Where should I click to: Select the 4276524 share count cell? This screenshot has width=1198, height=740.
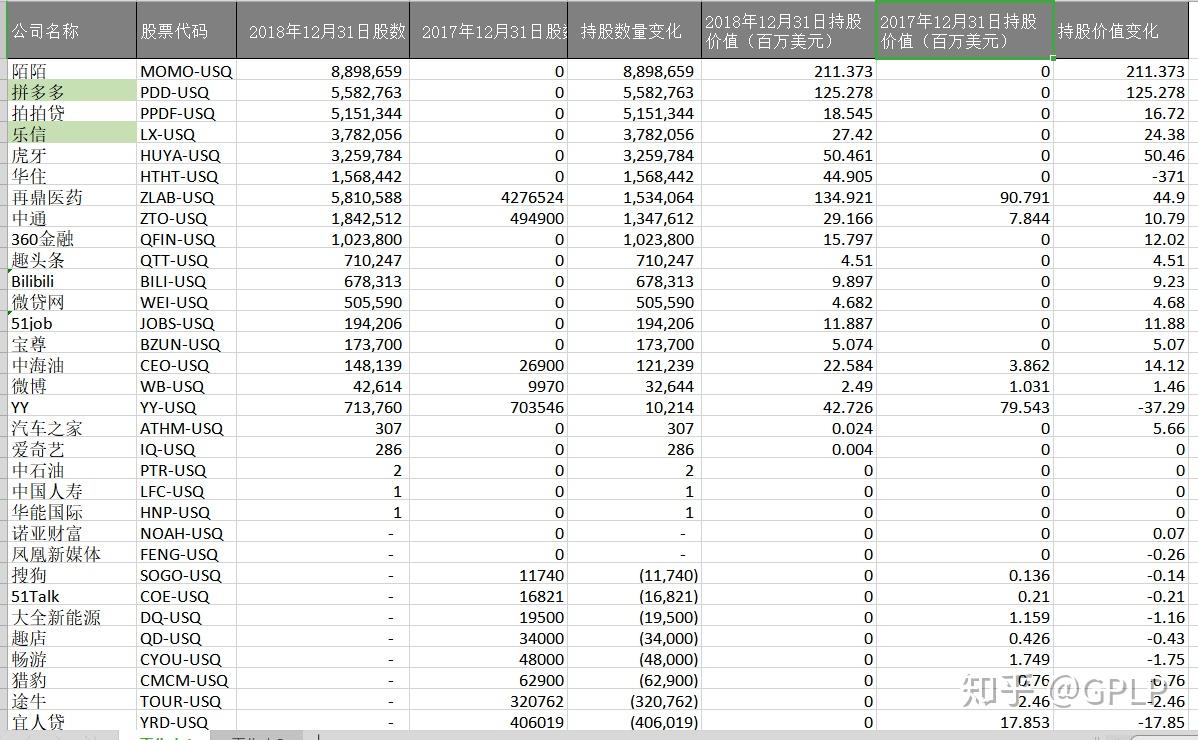(489, 197)
